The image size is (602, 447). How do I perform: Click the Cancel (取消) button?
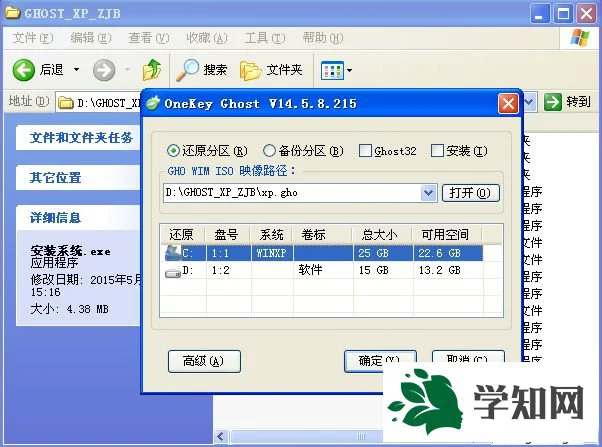tap(468, 356)
